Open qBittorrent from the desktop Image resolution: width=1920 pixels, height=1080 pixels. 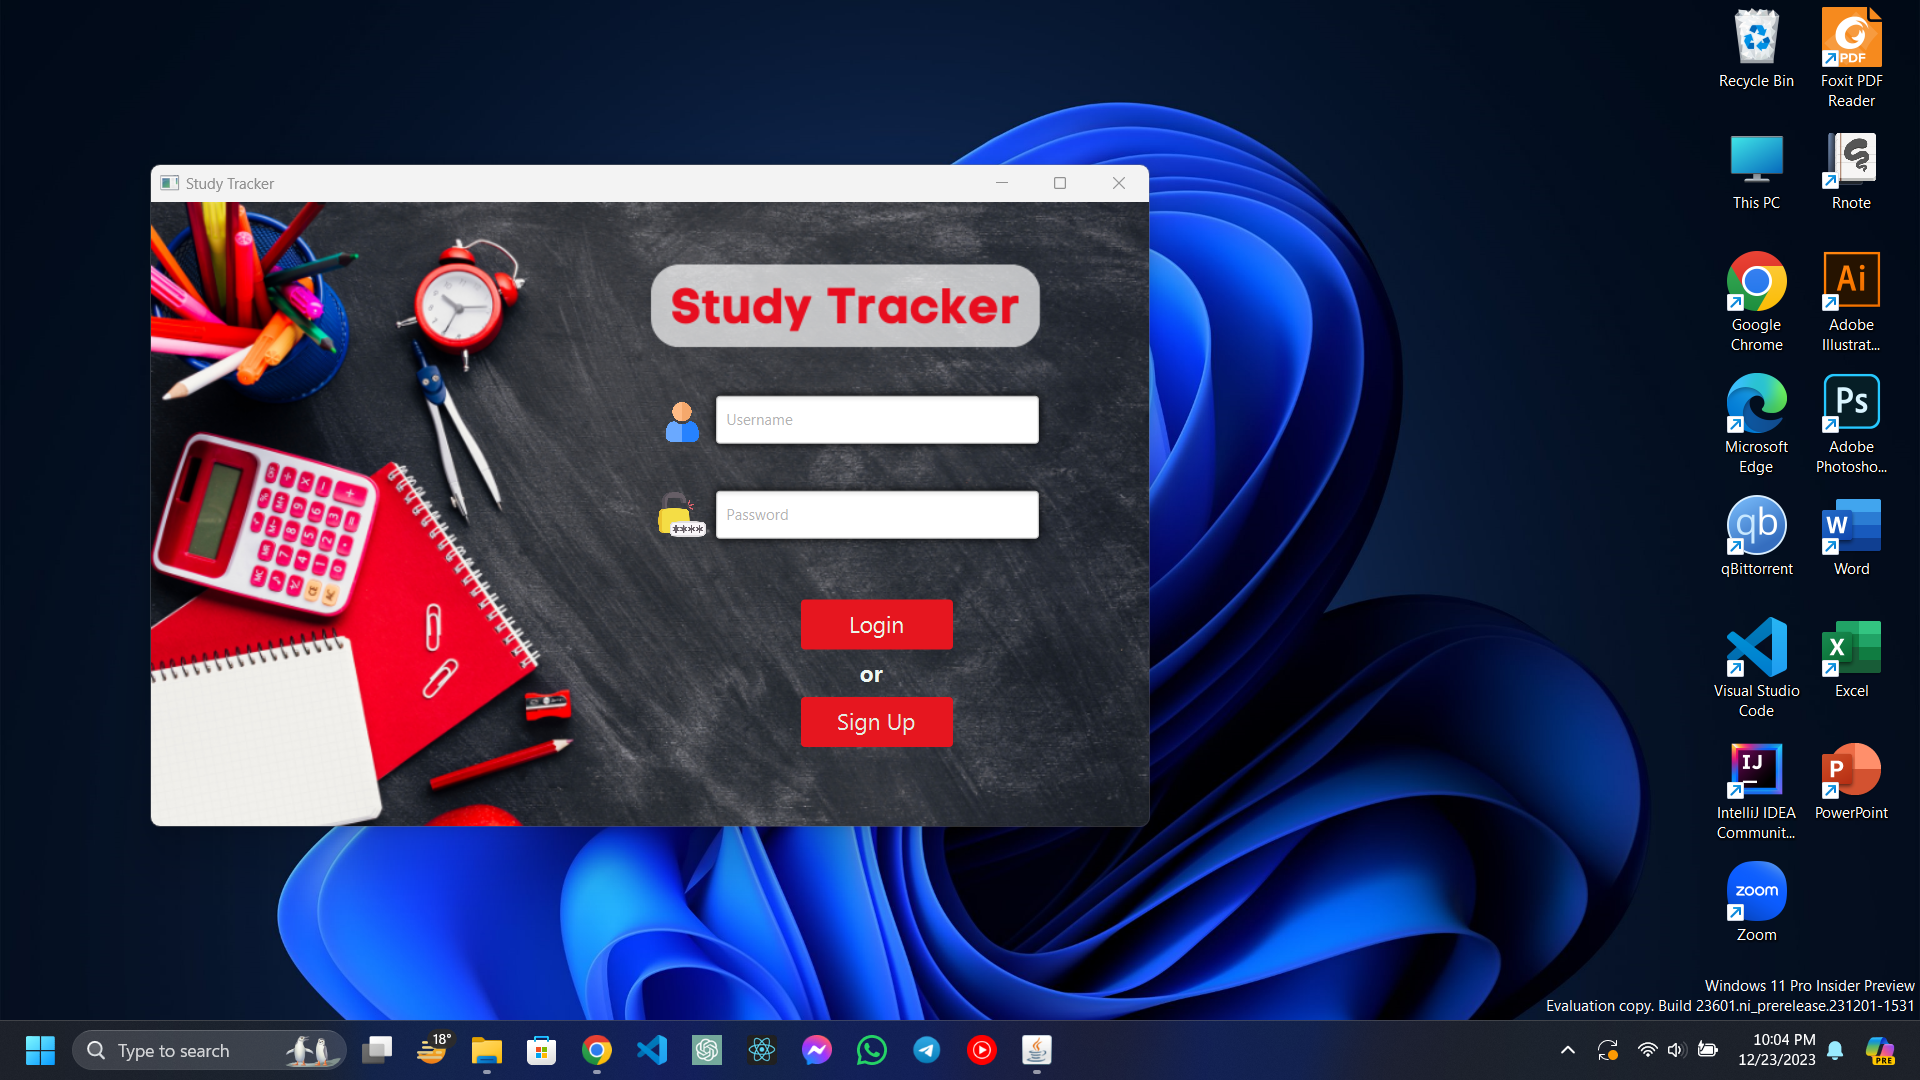pyautogui.click(x=1756, y=524)
